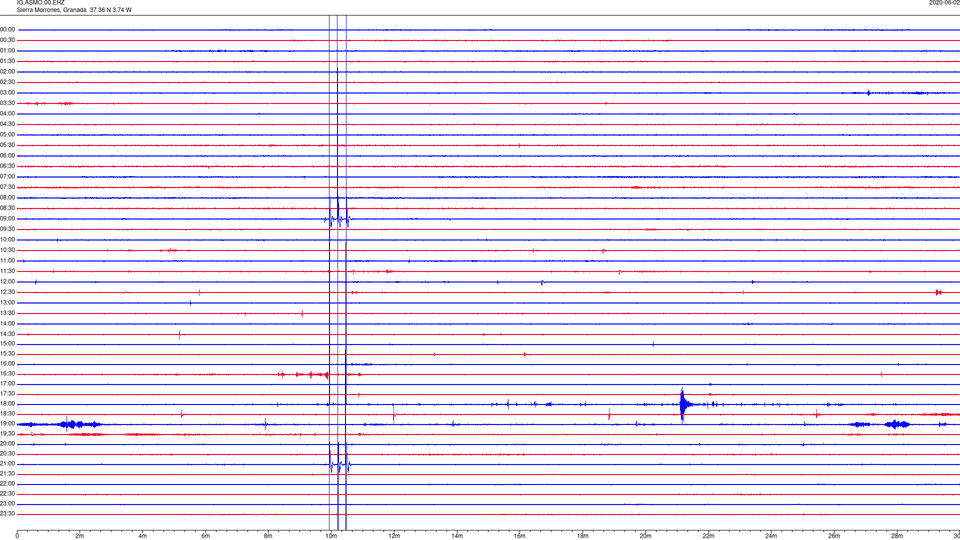Click the 16m tick on the minute axis
The height and width of the screenshot is (540, 960).
[x=520, y=536]
